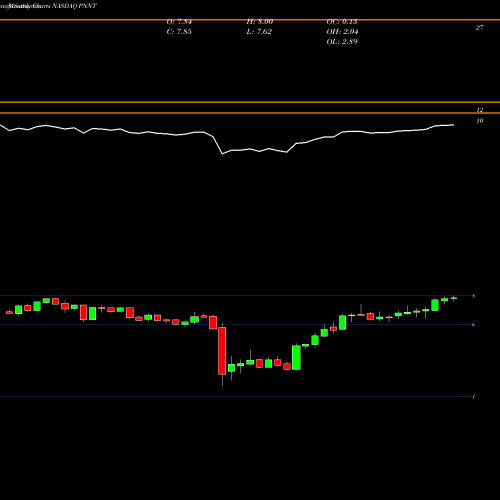Click the '12' price axis label
The image size is (500, 500).
click(x=479, y=110)
